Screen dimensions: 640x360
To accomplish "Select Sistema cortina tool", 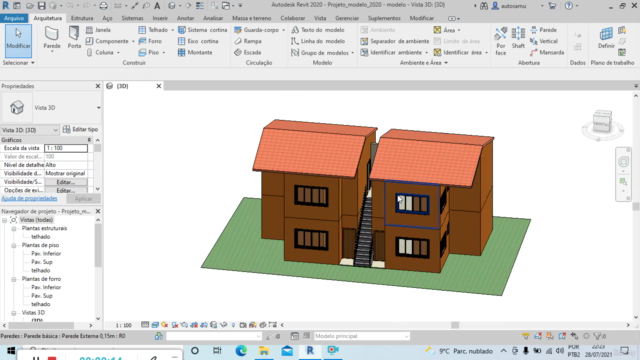I will 203,30.
